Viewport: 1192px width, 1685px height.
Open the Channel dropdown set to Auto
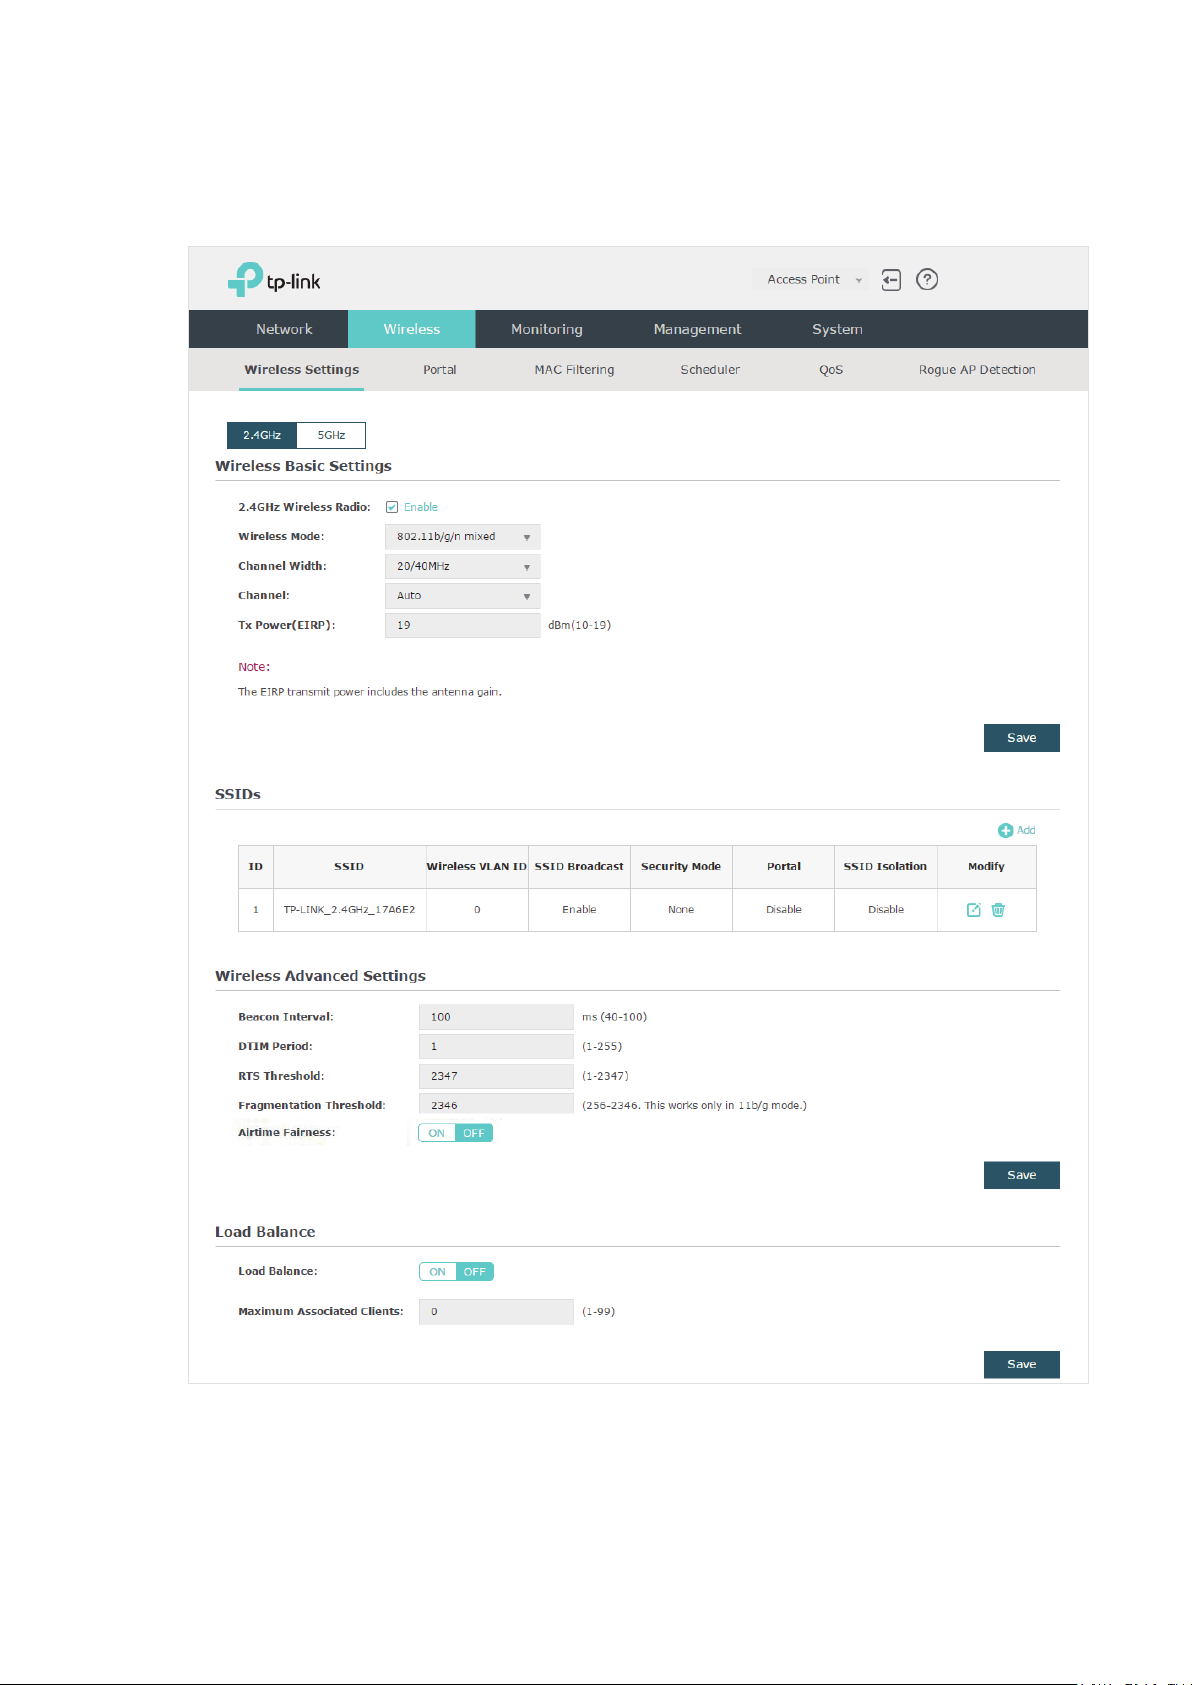(462, 596)
